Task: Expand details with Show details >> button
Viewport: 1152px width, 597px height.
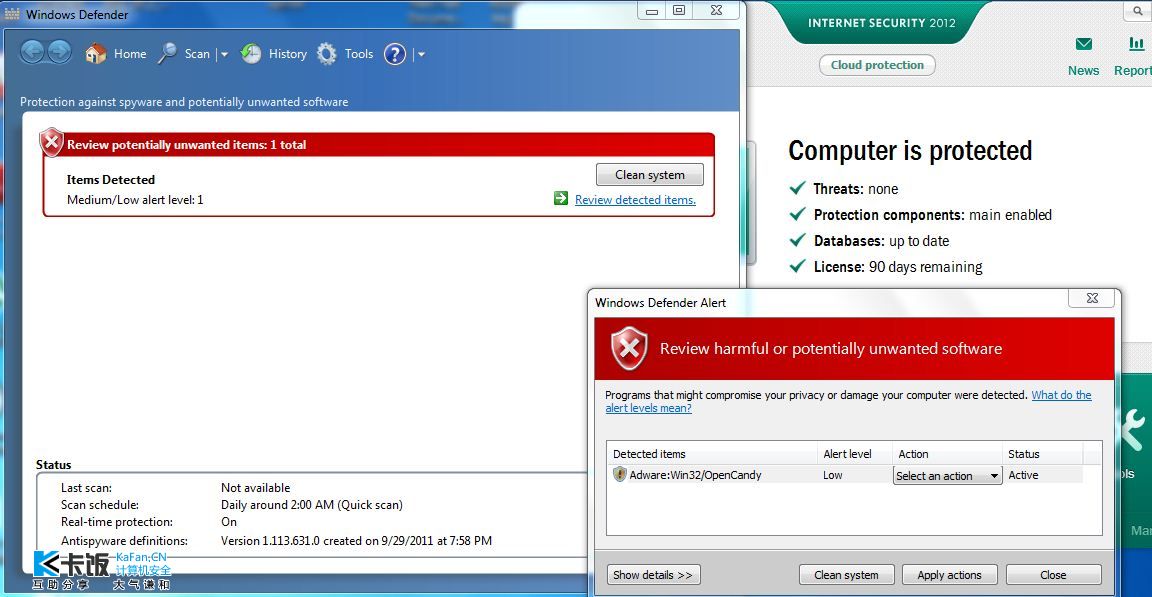Action: pyautogui.click(x=653, y=575)
